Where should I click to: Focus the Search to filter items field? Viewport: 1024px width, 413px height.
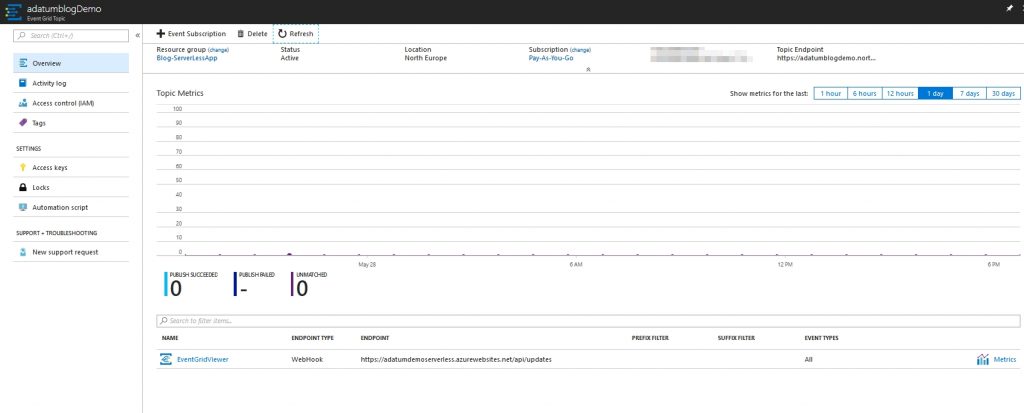pyautogui.click(x=588, y=321)
